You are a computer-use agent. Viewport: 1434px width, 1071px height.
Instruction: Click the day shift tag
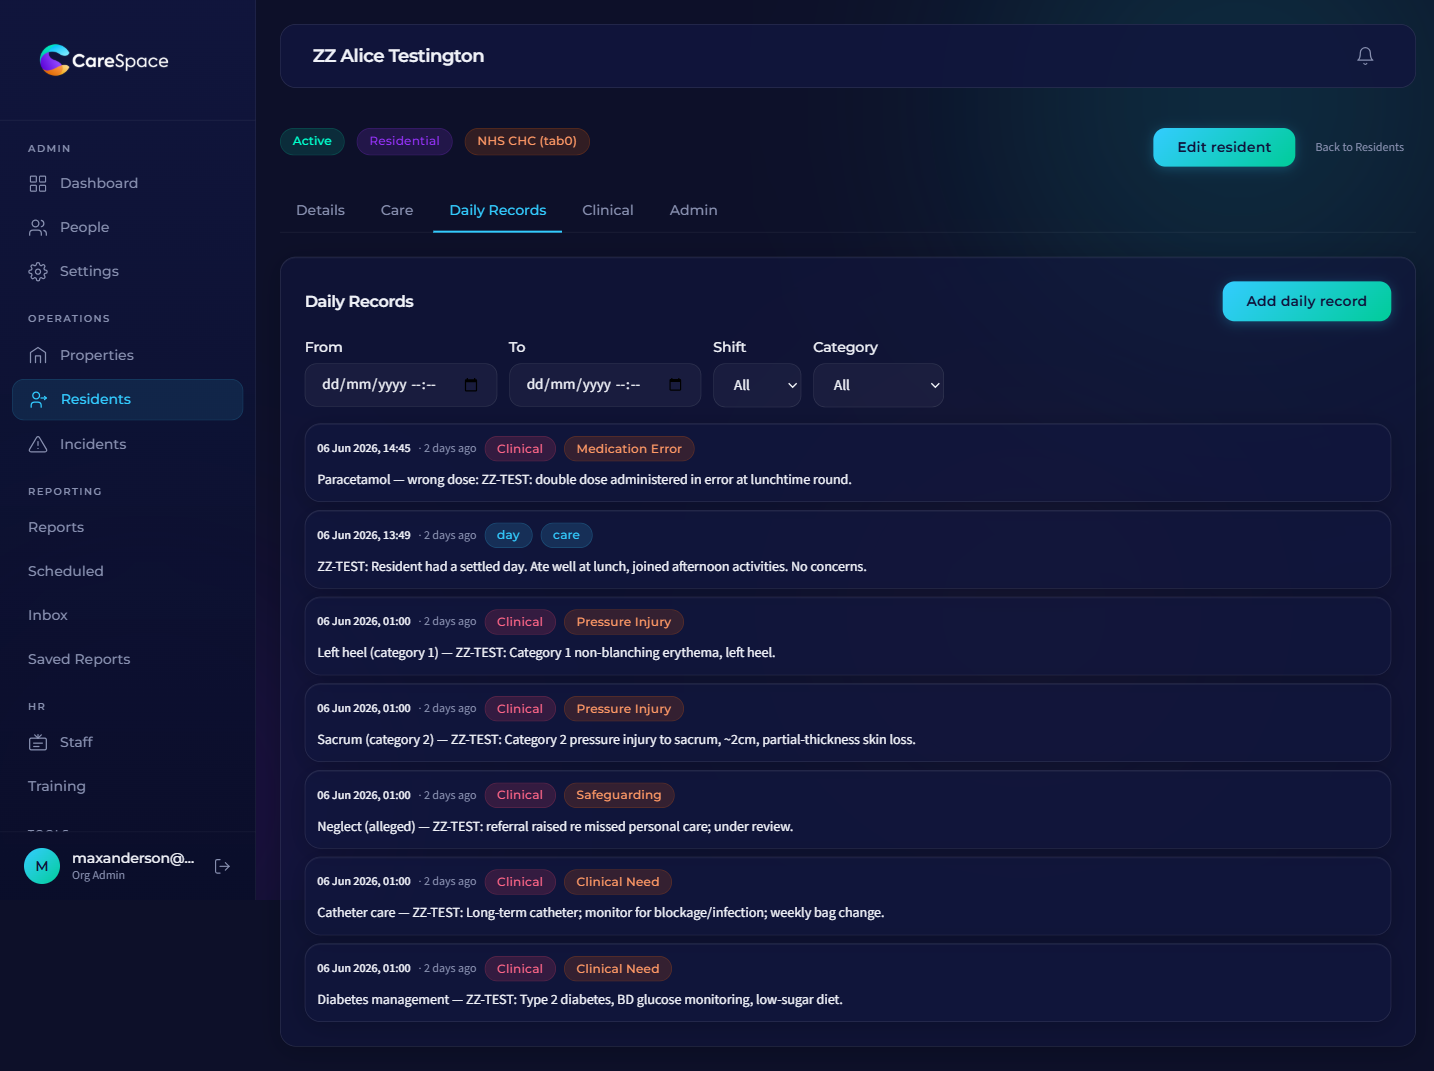click(508, 535)
